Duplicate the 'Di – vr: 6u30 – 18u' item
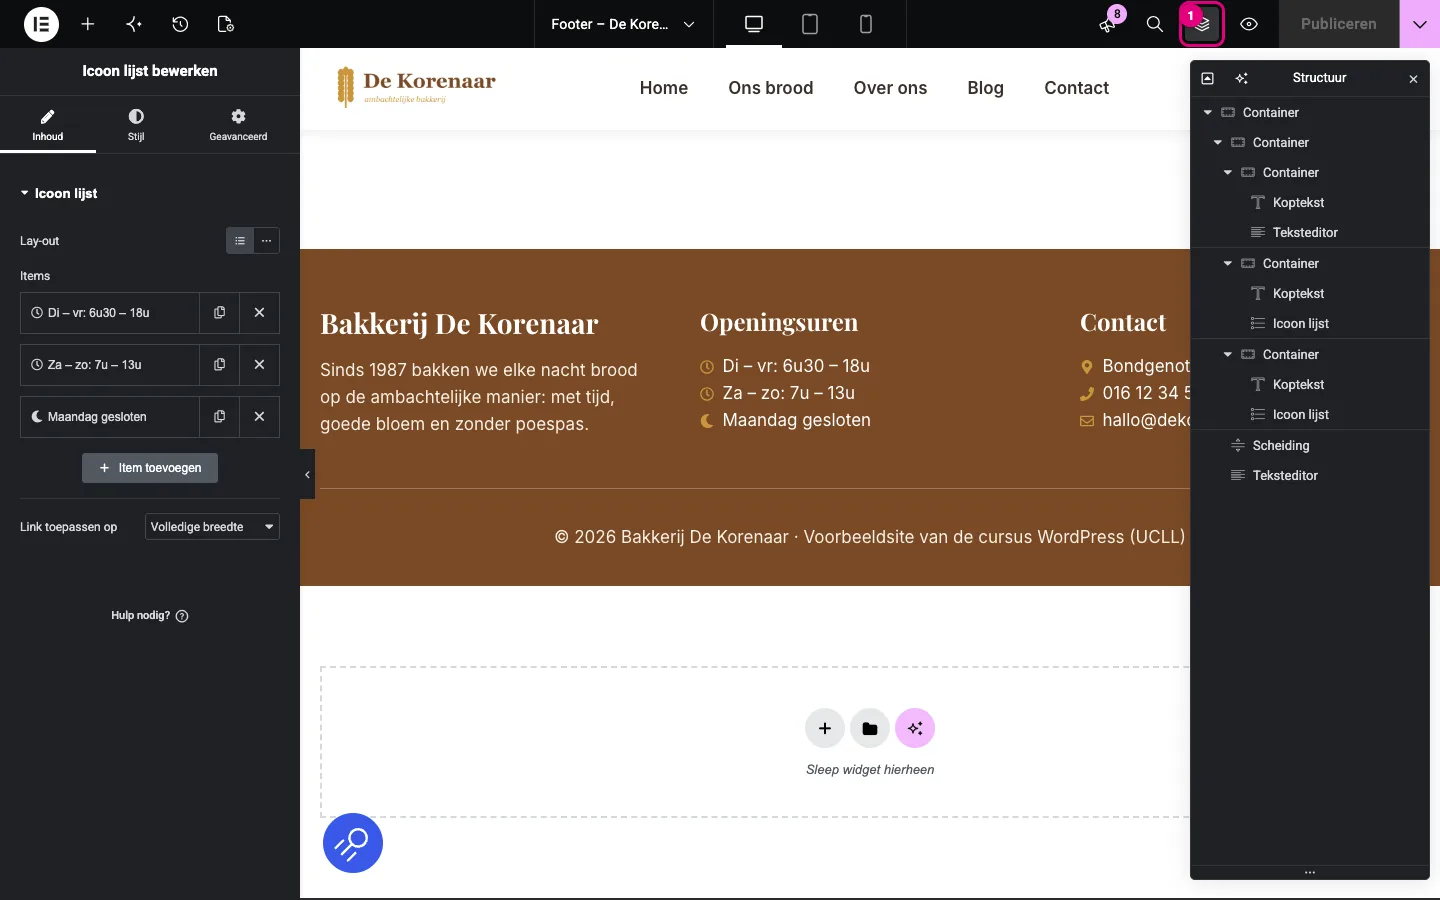Image resolution: width=1440 pixels, height=900 pixels. (219, 313)
